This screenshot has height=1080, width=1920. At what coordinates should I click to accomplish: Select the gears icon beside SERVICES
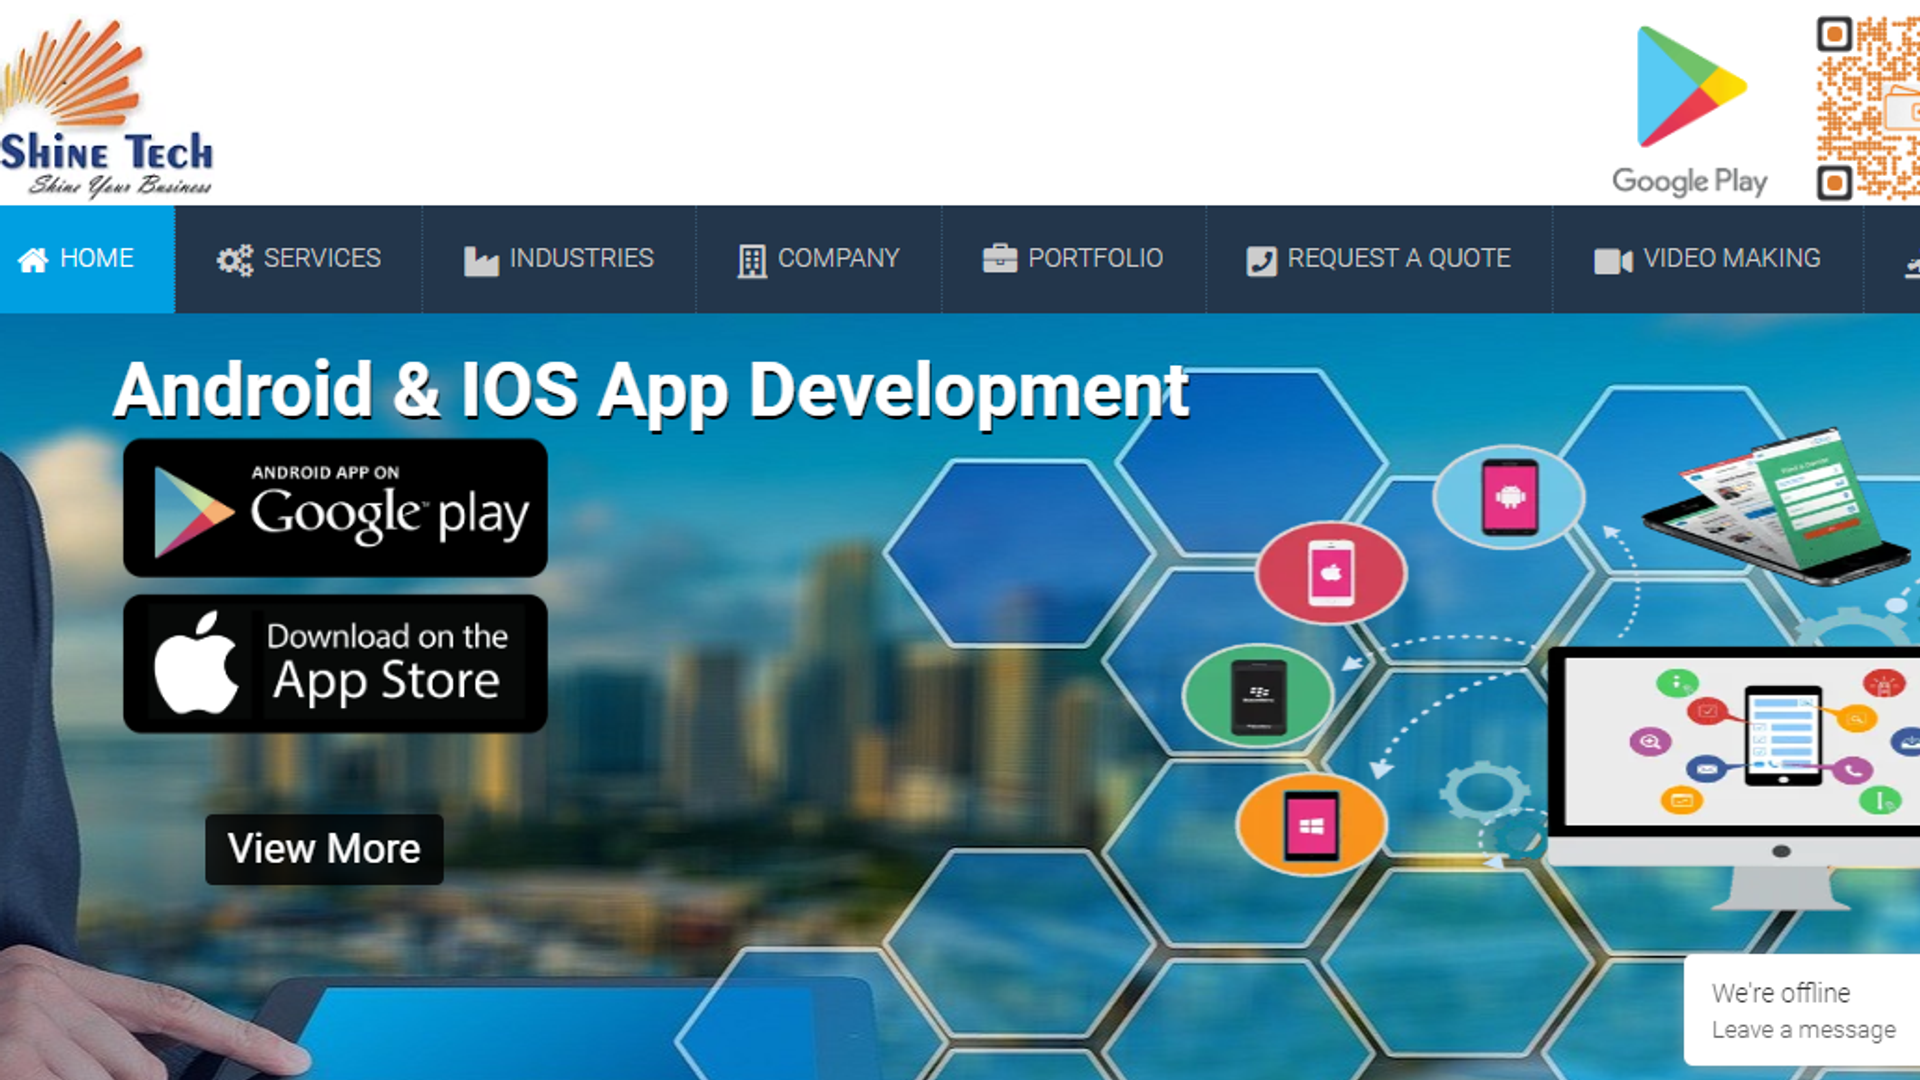tap(235, 261)
